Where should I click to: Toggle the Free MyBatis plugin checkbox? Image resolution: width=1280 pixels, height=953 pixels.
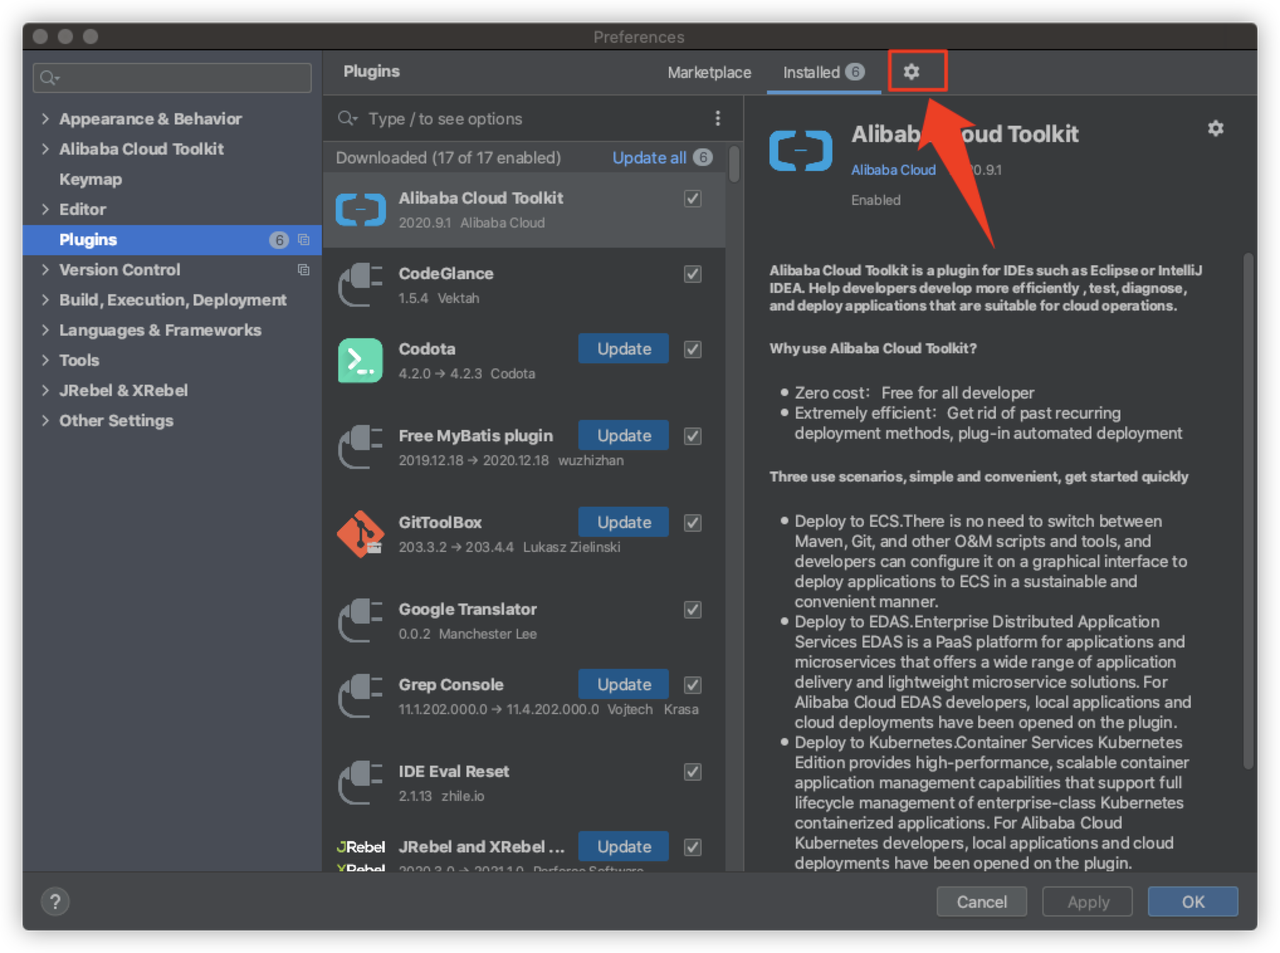(x=692, y=436)
